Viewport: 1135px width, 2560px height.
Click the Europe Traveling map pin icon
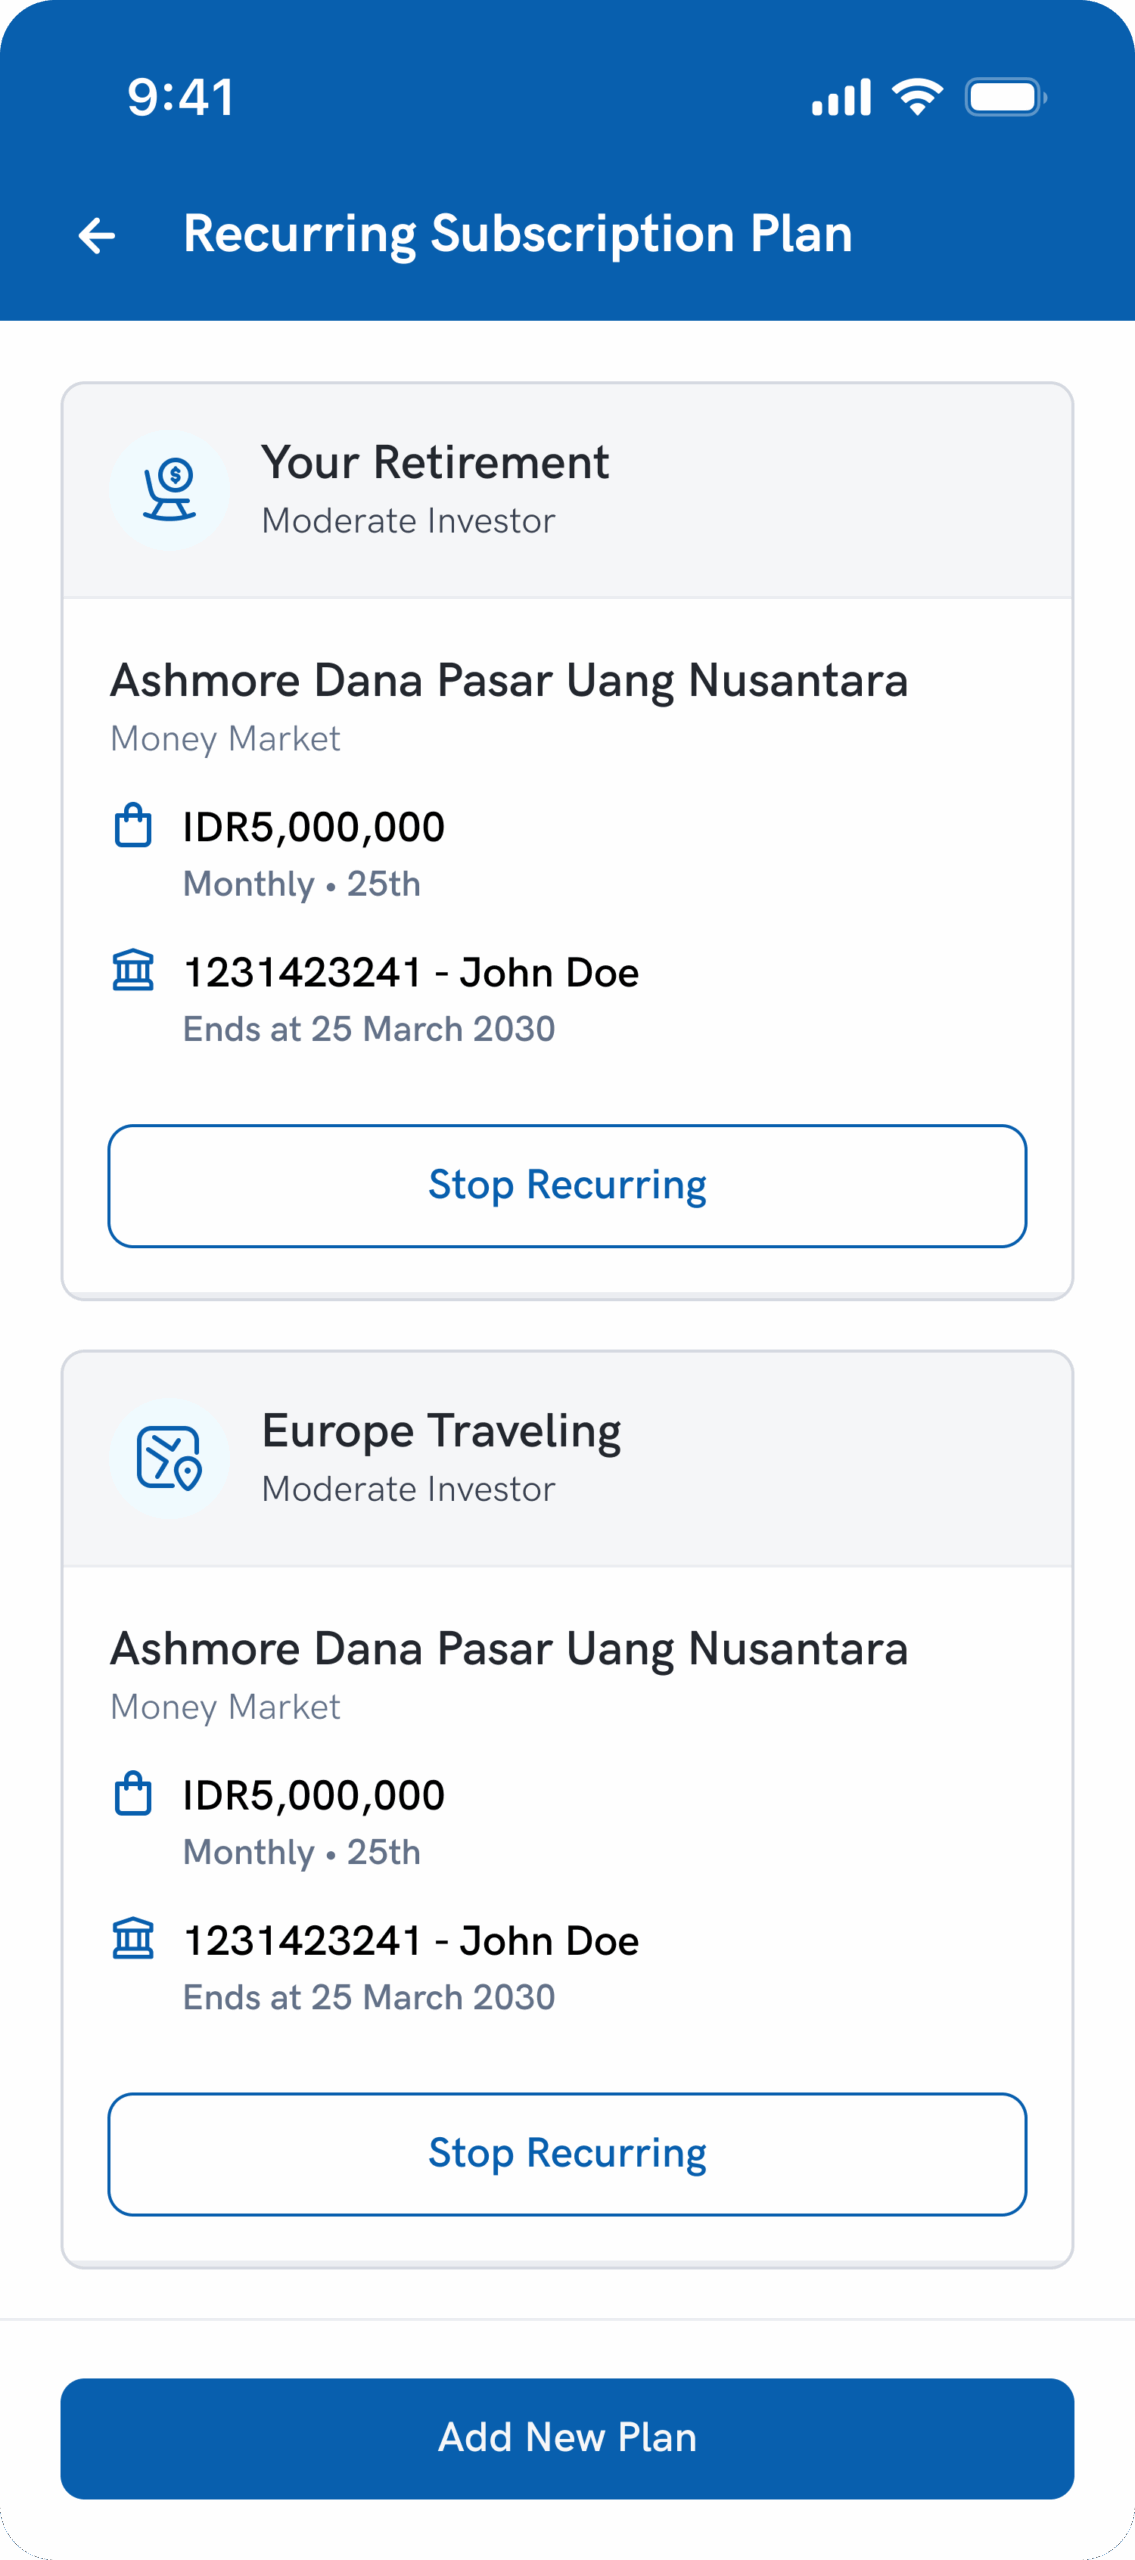(x=170, y=1458)
